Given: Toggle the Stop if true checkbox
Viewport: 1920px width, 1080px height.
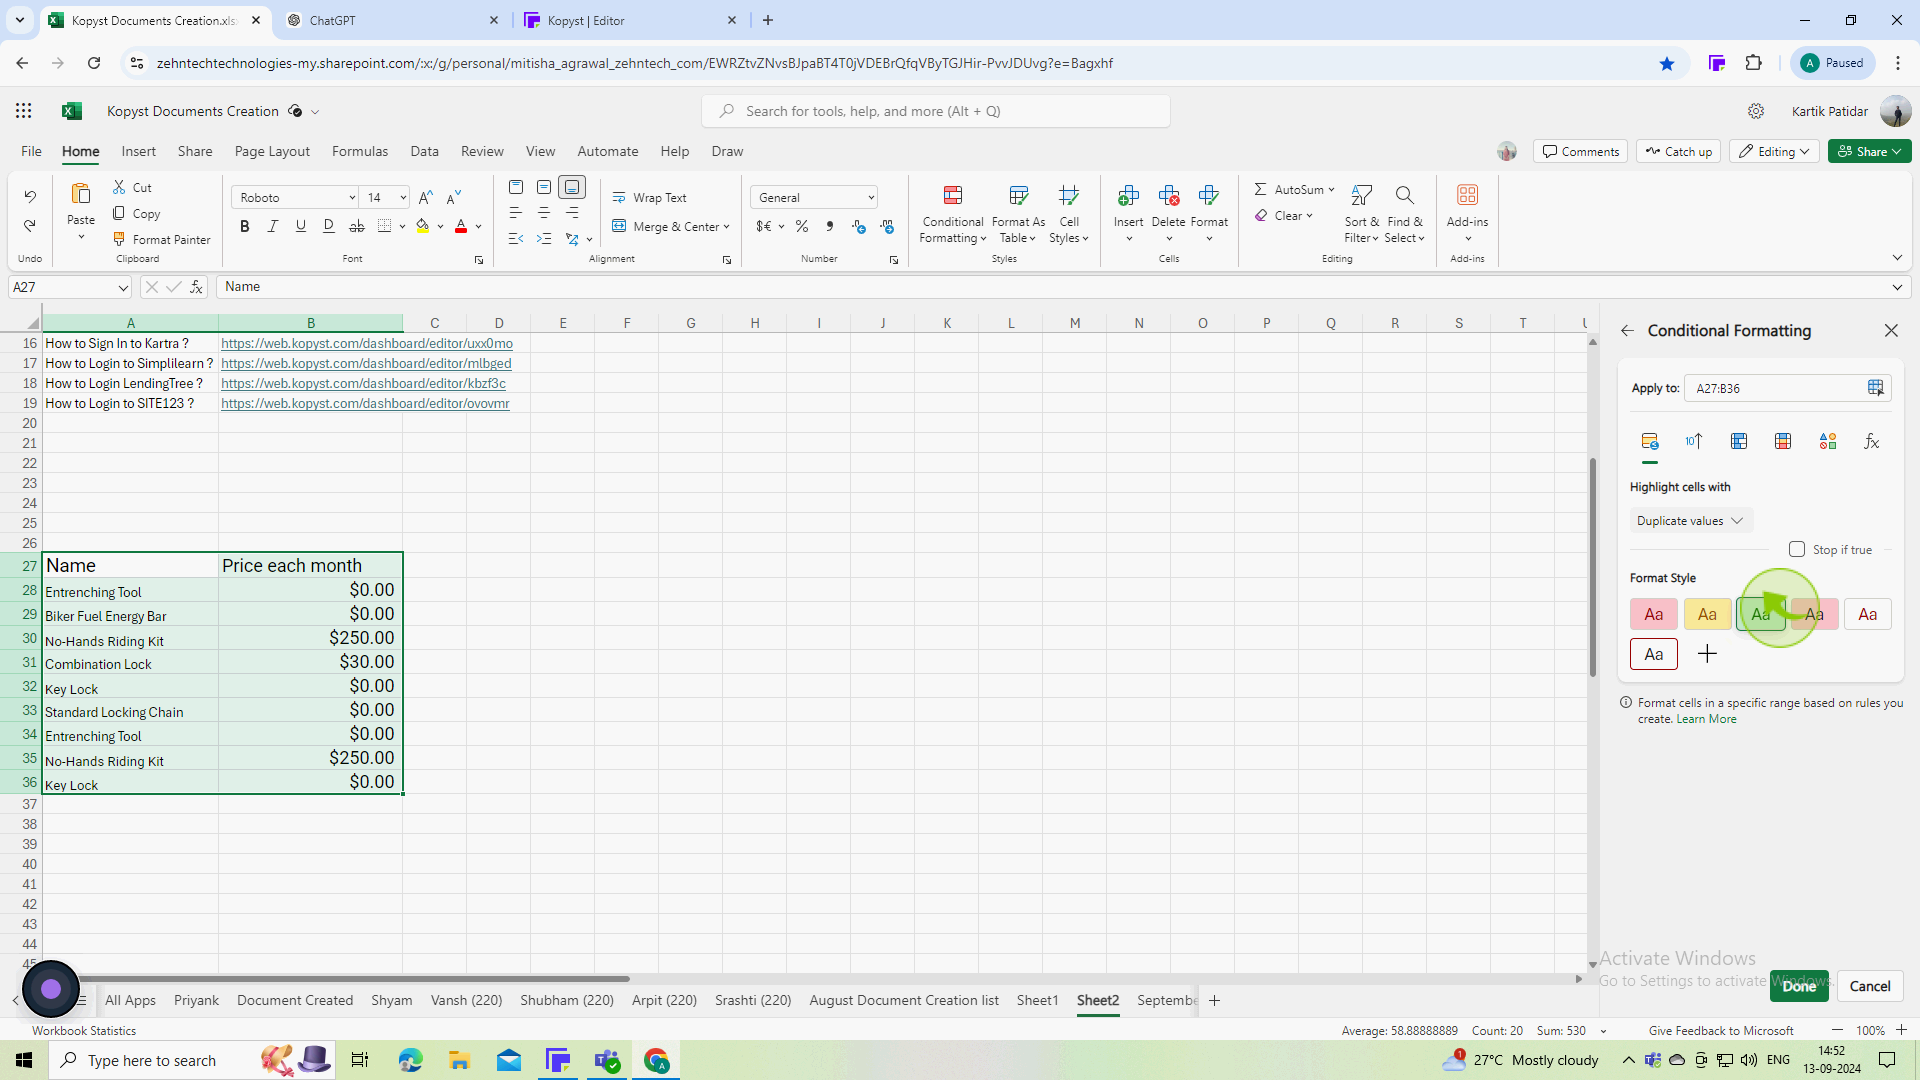Looking at the screenshot, I should 1796,550.
